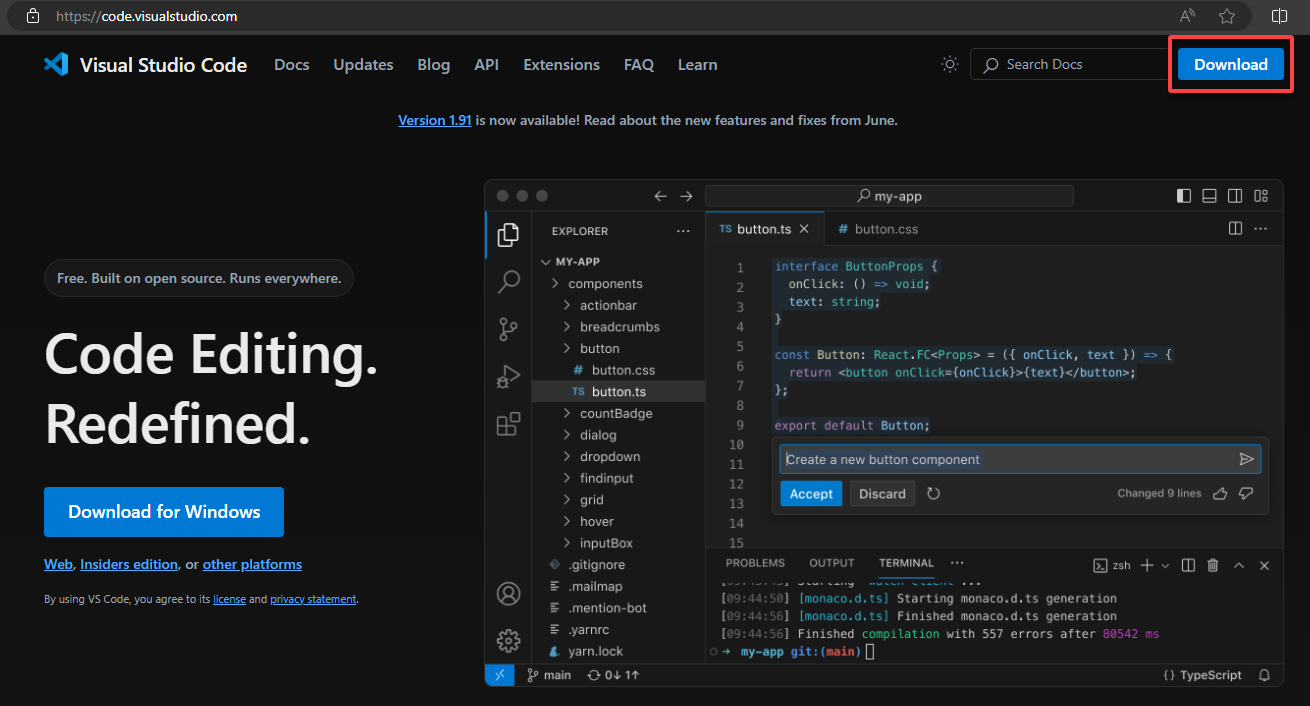This screenshot has width=1310, height=706.
Task: Select the Run and Debug icon
Action: pyautogui.click(x=508, y=377)
